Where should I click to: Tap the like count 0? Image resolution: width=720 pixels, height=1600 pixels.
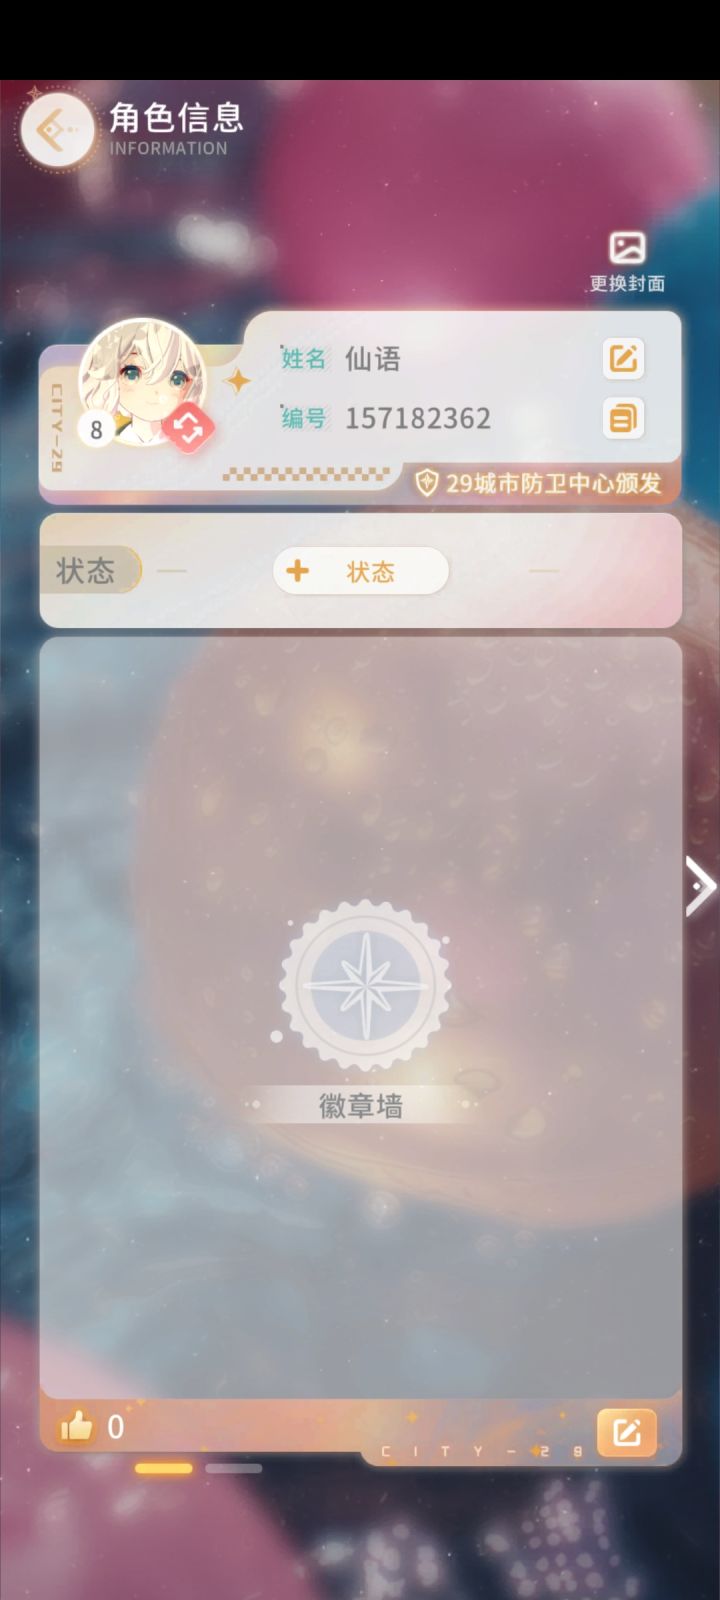116,1427
